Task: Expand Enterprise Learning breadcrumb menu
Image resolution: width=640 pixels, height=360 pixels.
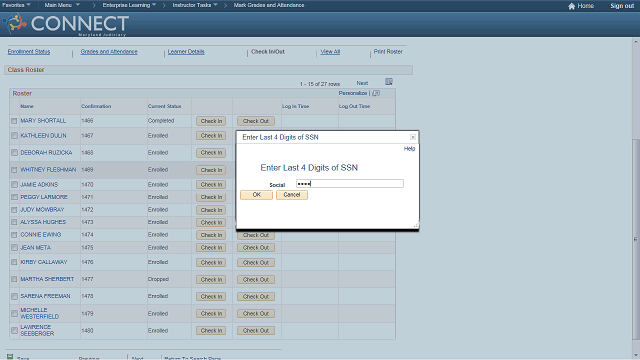Action: (x=129, y=5)
